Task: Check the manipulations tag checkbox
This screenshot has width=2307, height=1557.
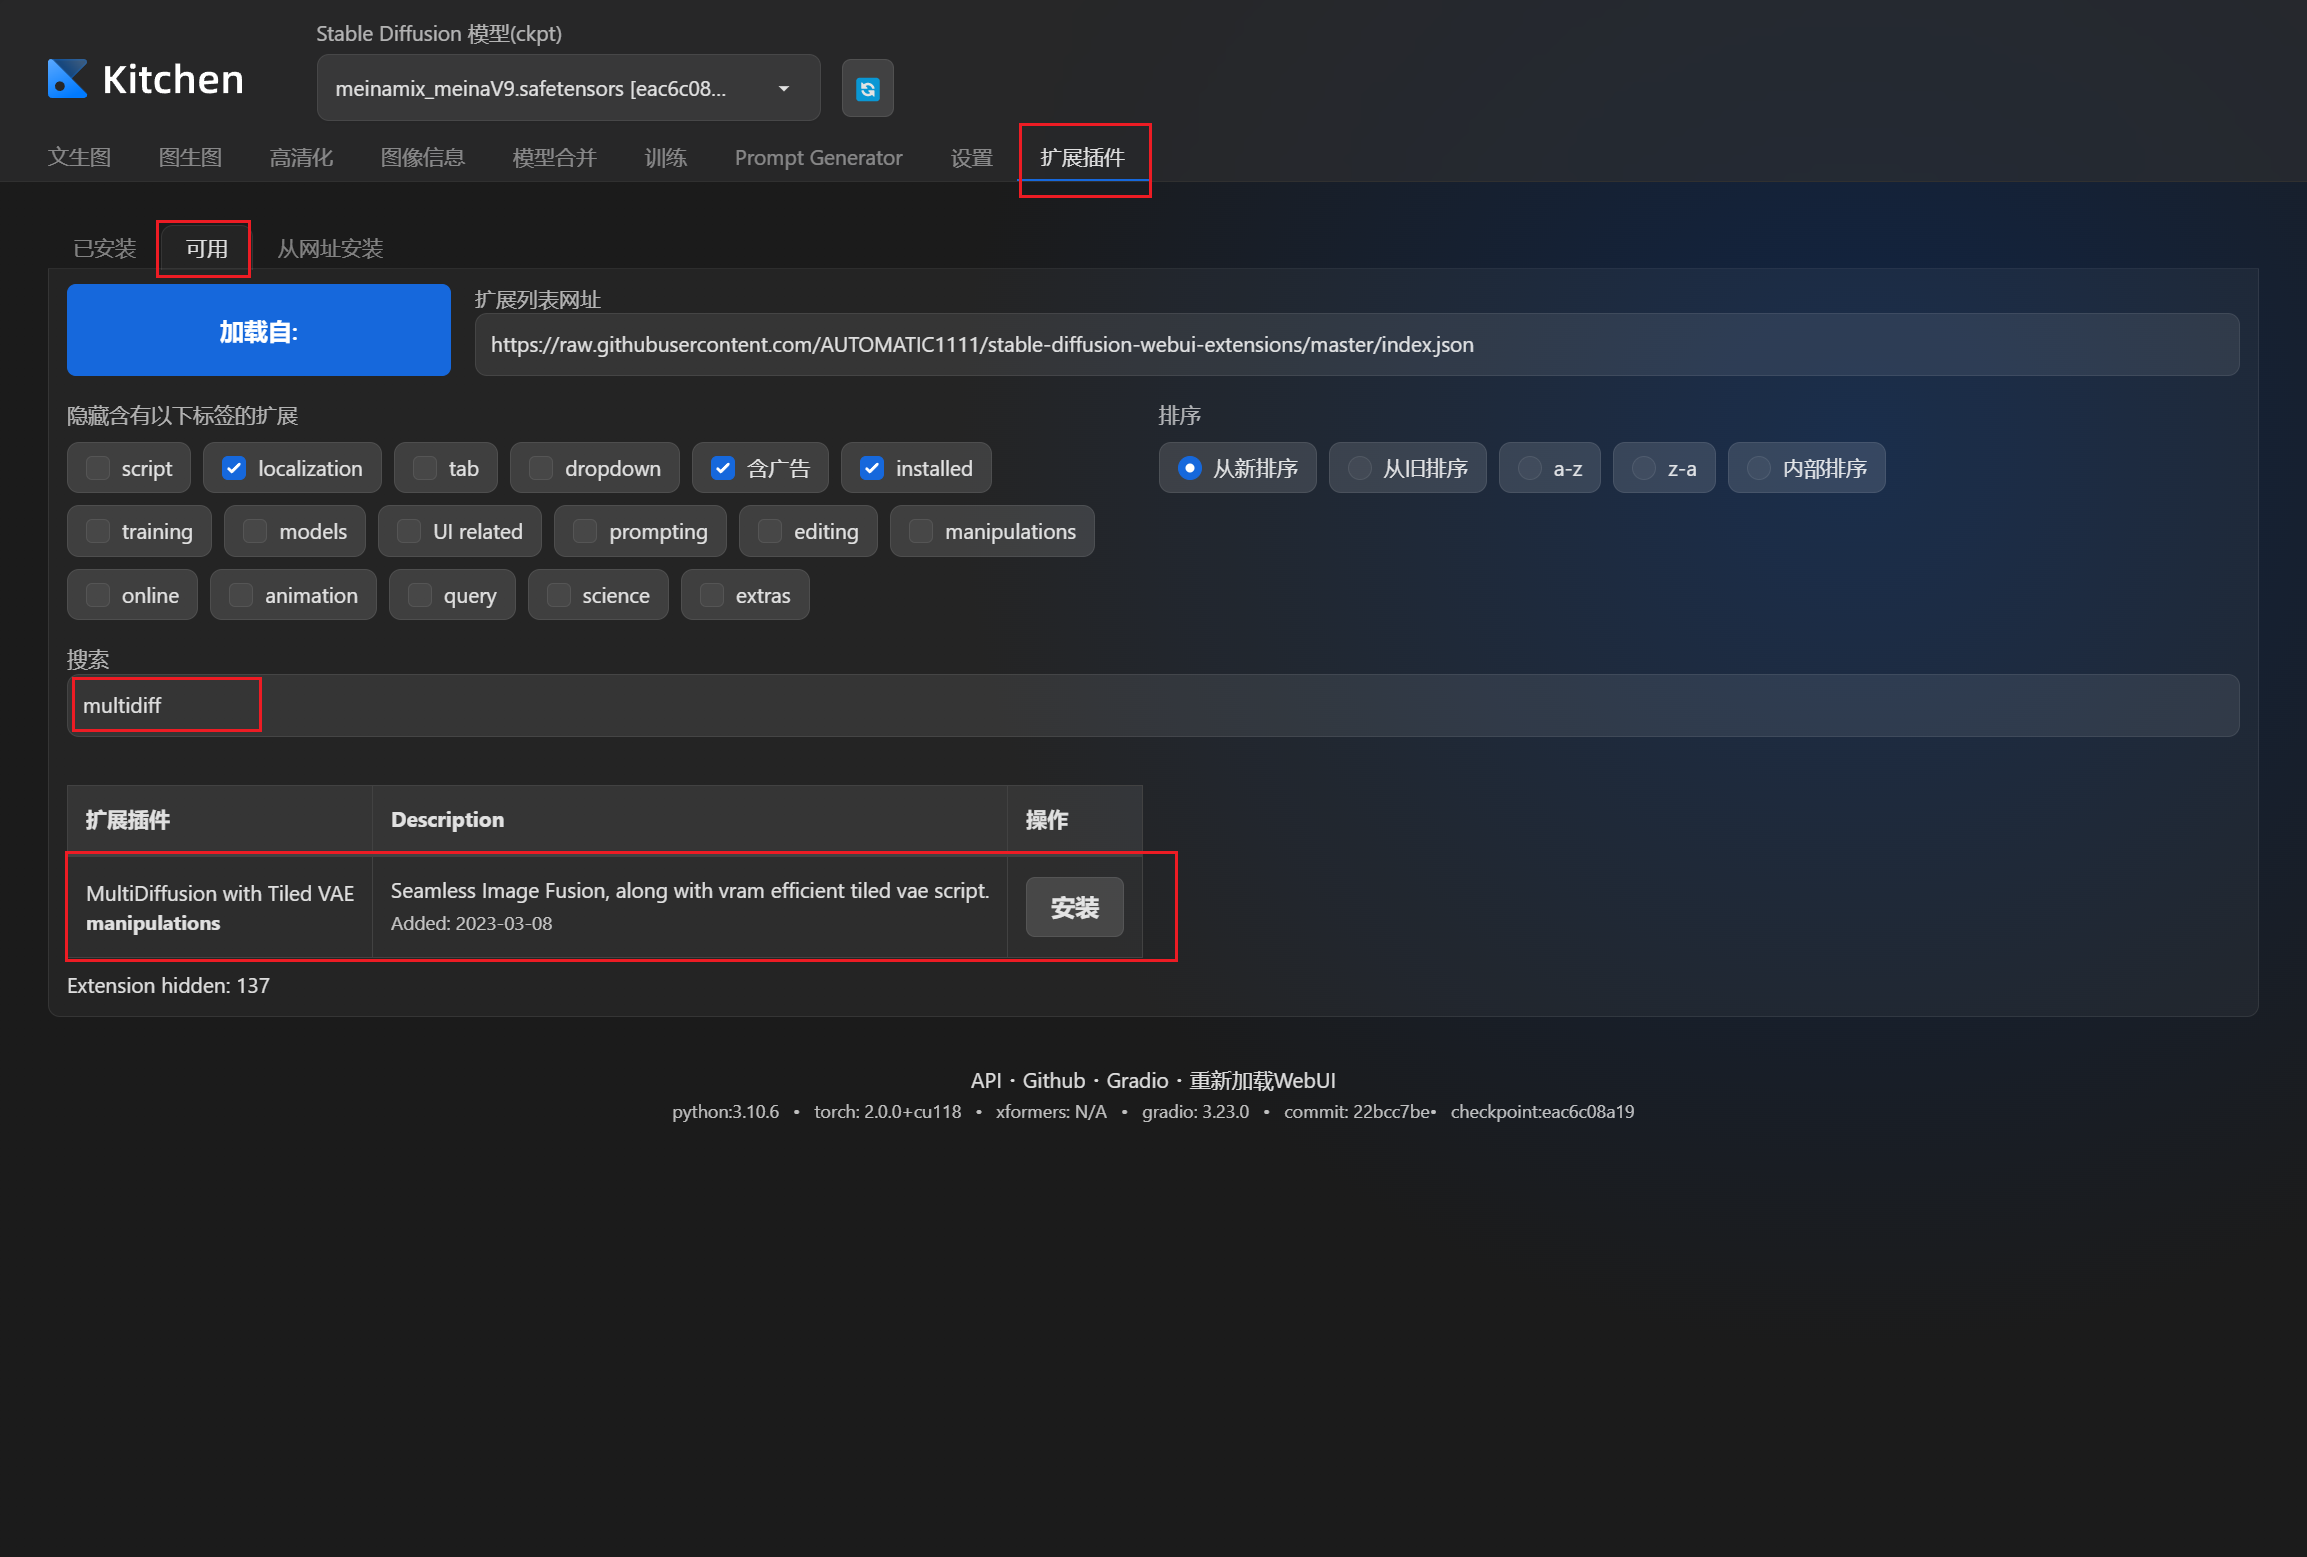Action: click(x=921, y=531)
